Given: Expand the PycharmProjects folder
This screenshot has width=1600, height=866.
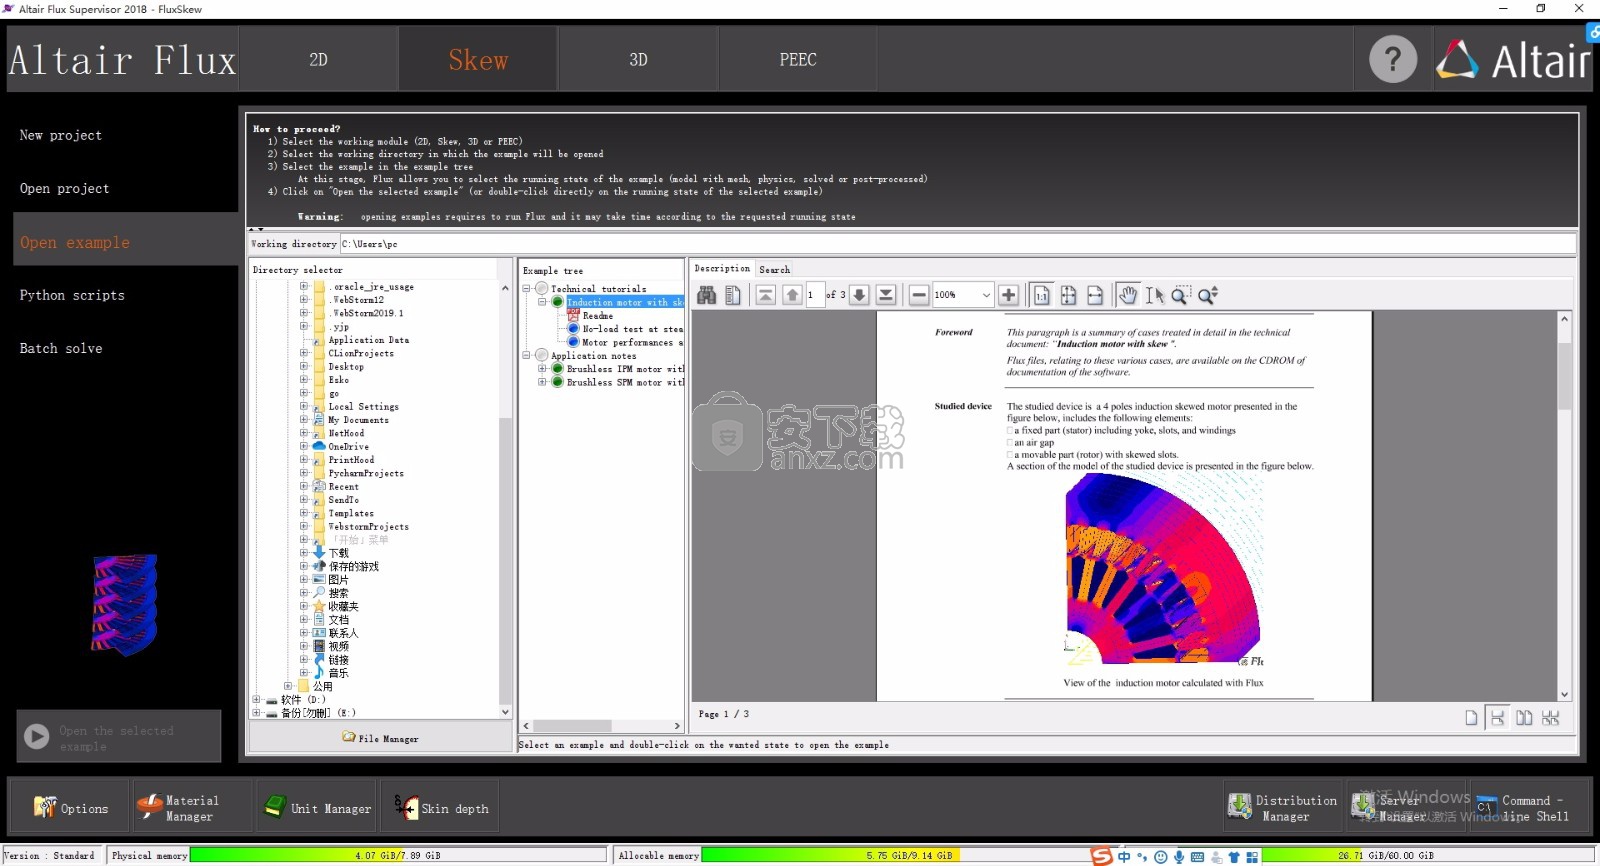Looking at the screenshot, I should tap(304, 473).
